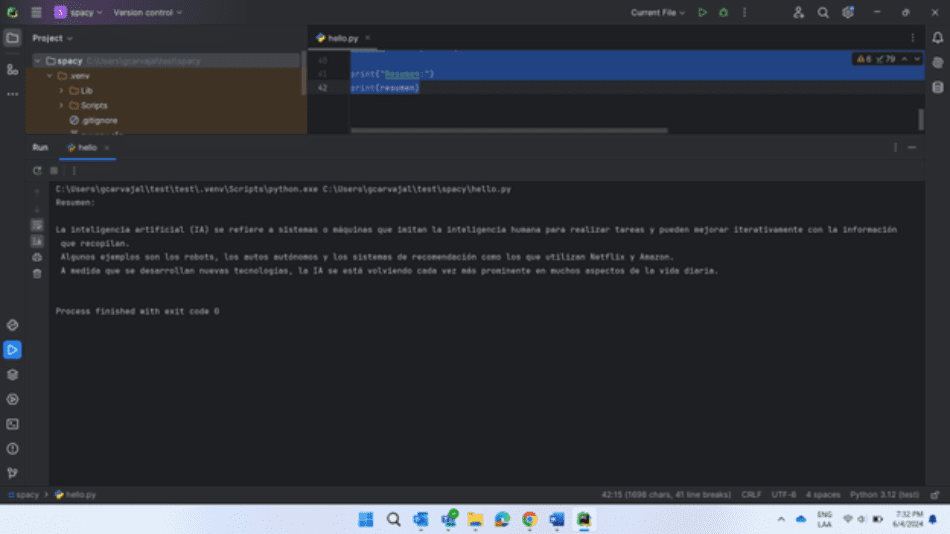
Task: Open the Python Packages tool window
Action: point(12,374)
